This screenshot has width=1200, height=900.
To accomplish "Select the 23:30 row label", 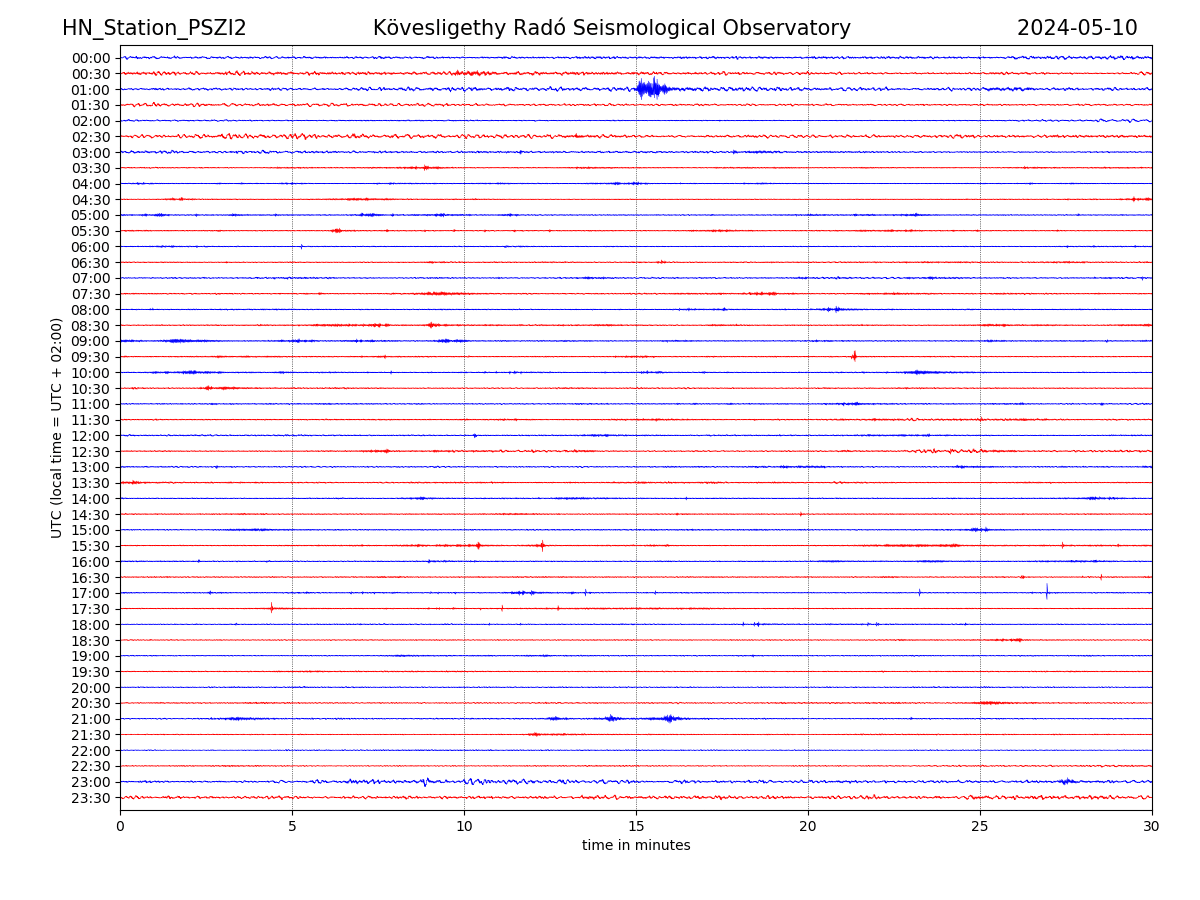I will point(91,798).
